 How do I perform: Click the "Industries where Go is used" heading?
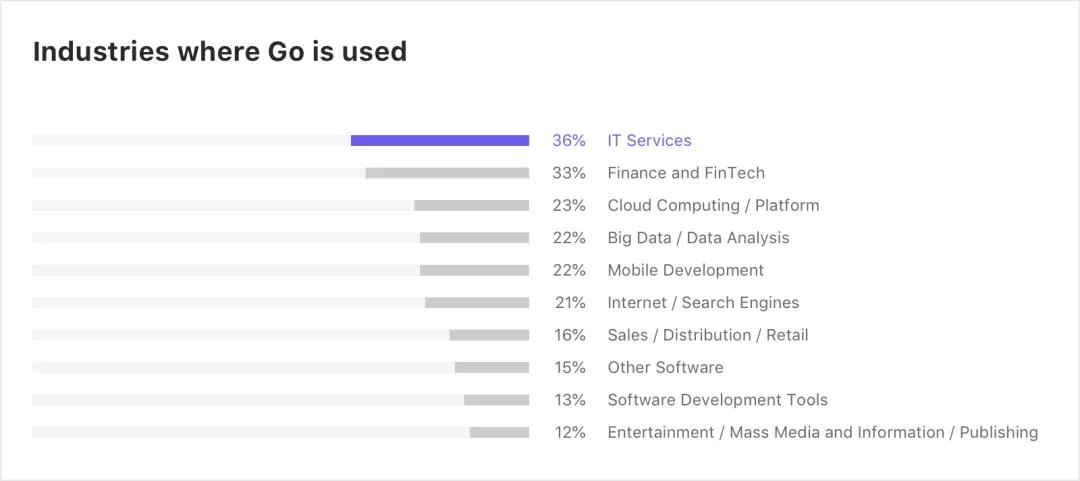click(x=220, y=52)
